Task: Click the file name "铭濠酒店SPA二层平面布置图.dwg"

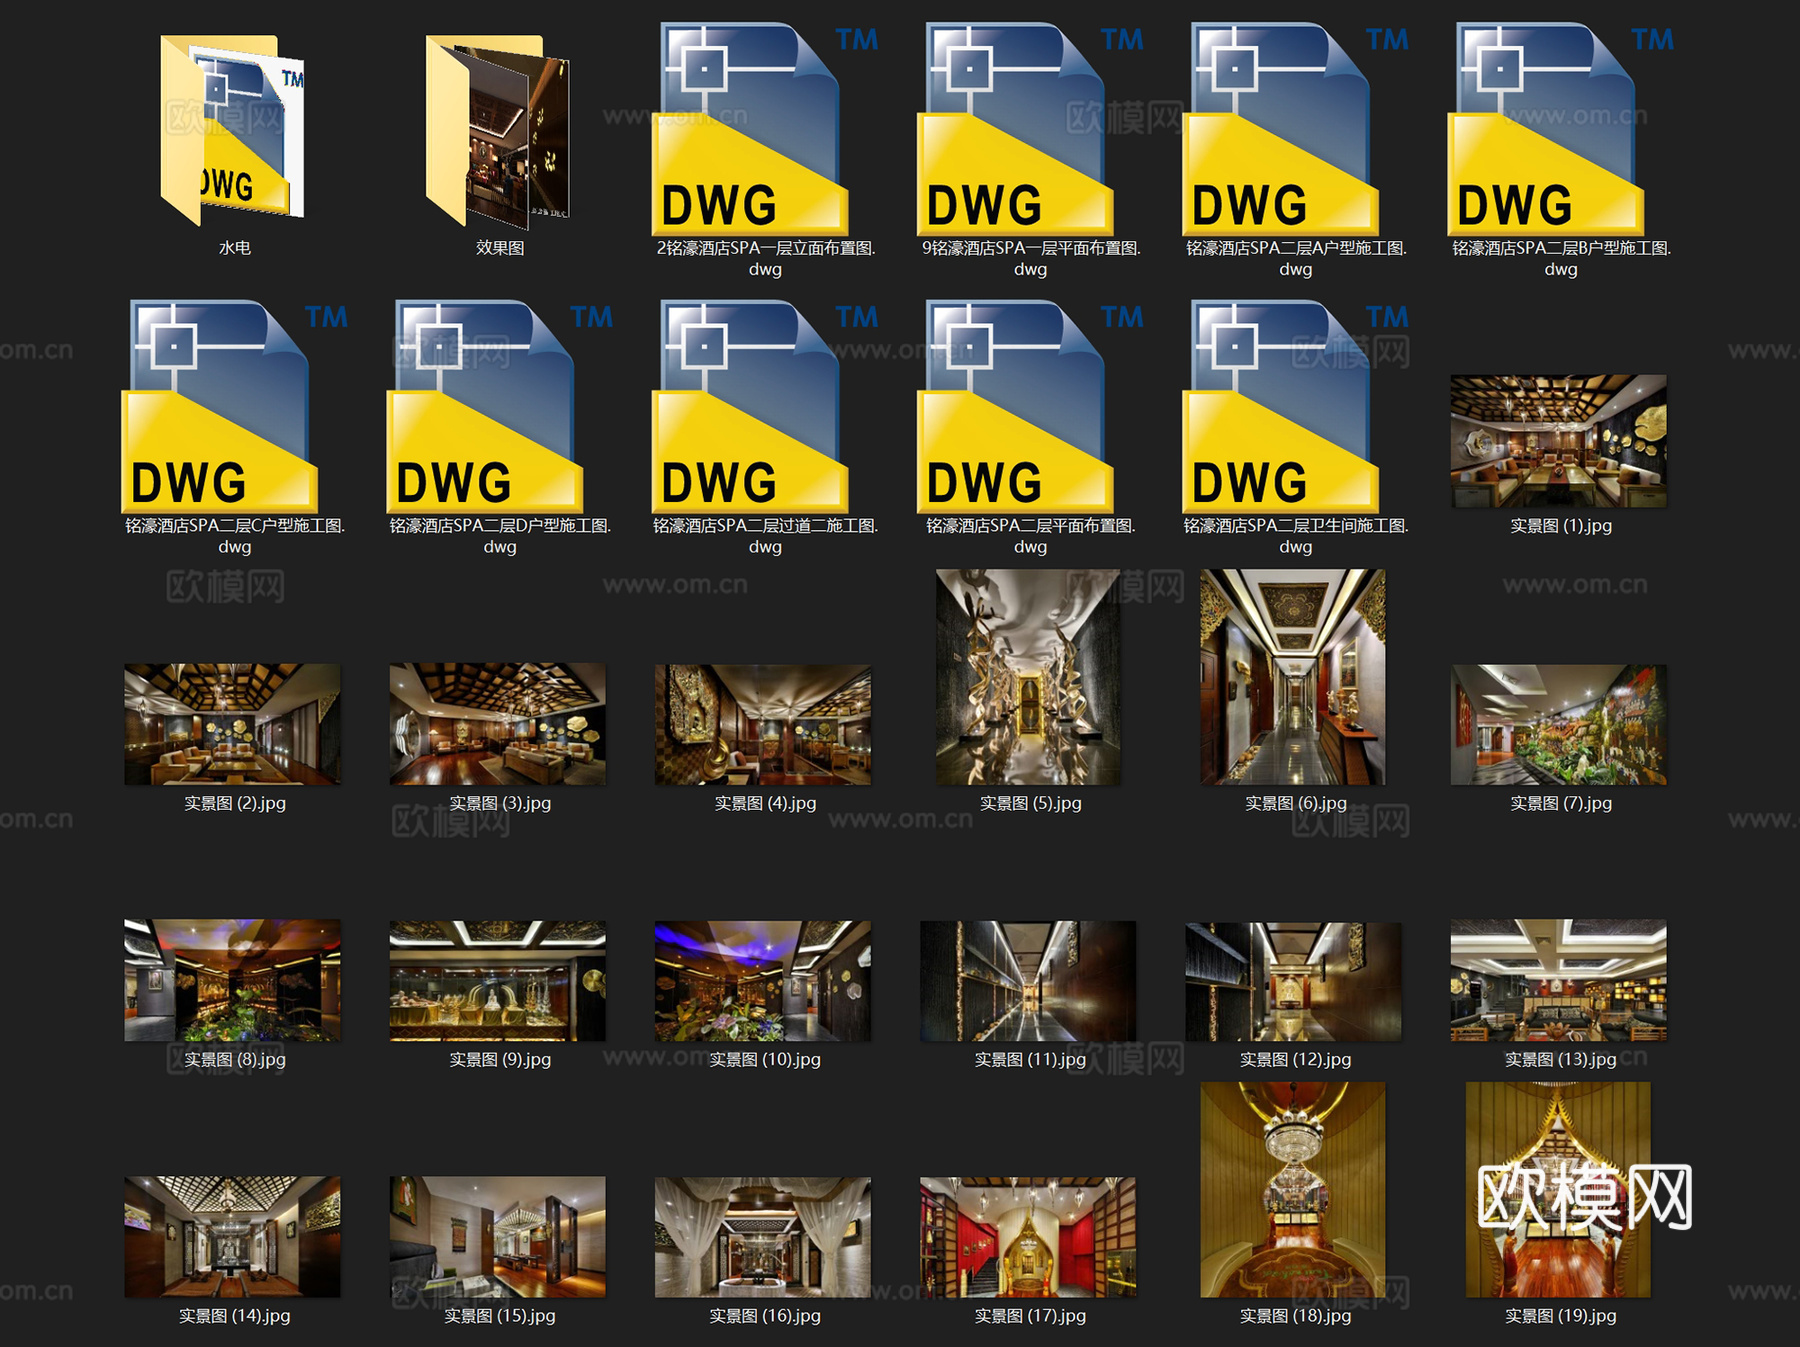Action: click(1031, 536)
